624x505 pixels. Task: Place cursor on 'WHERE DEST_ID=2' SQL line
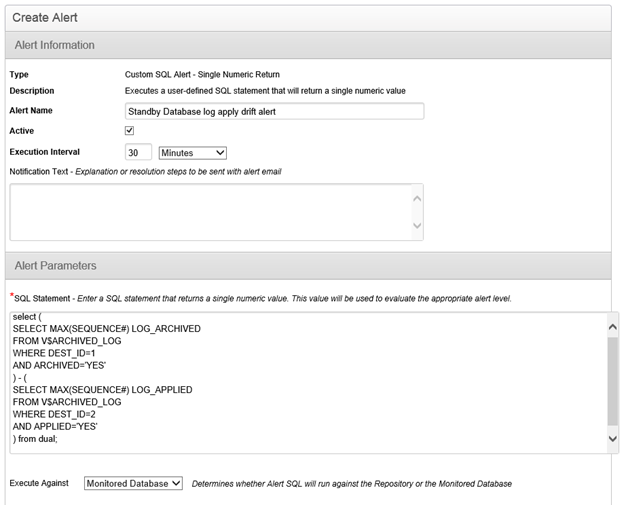click(x=54, y=414)
